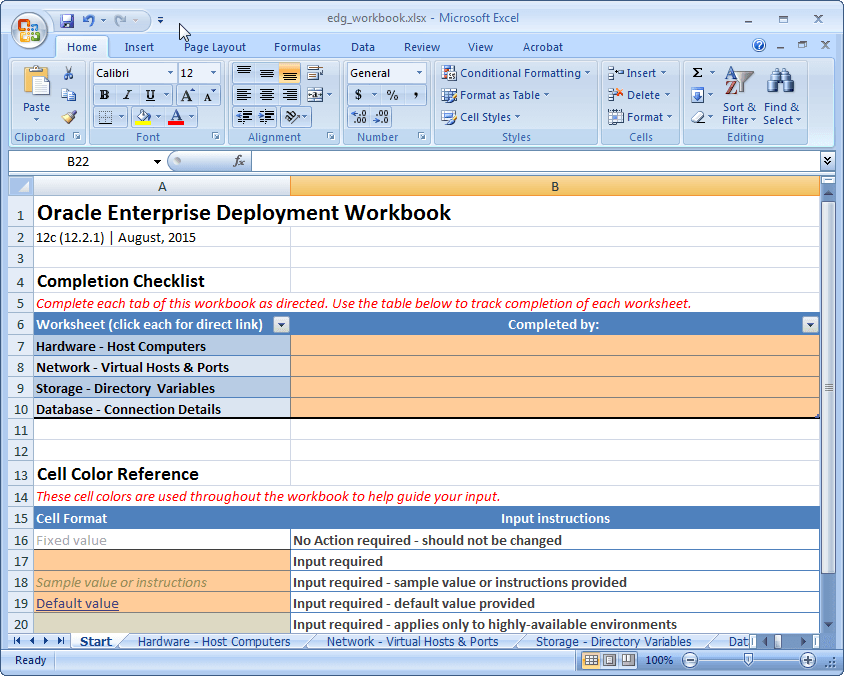
Task: Save the workbook using the Quick Access icon
Action: point(67,20)
